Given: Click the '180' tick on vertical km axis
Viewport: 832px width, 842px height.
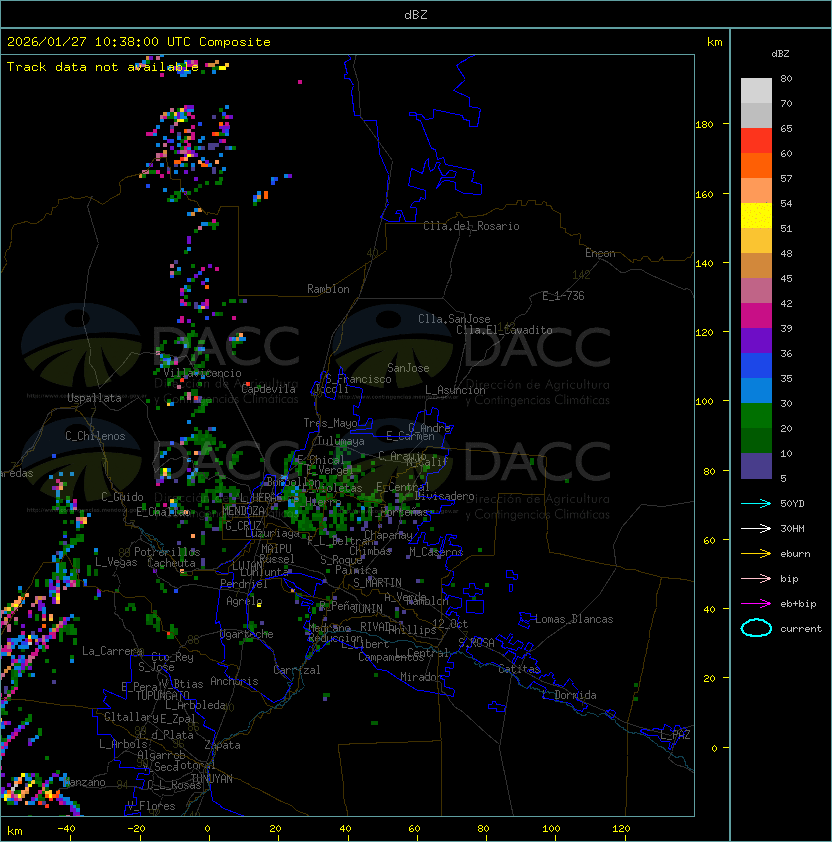Looking at the screenshot, I should pos(704,125).
